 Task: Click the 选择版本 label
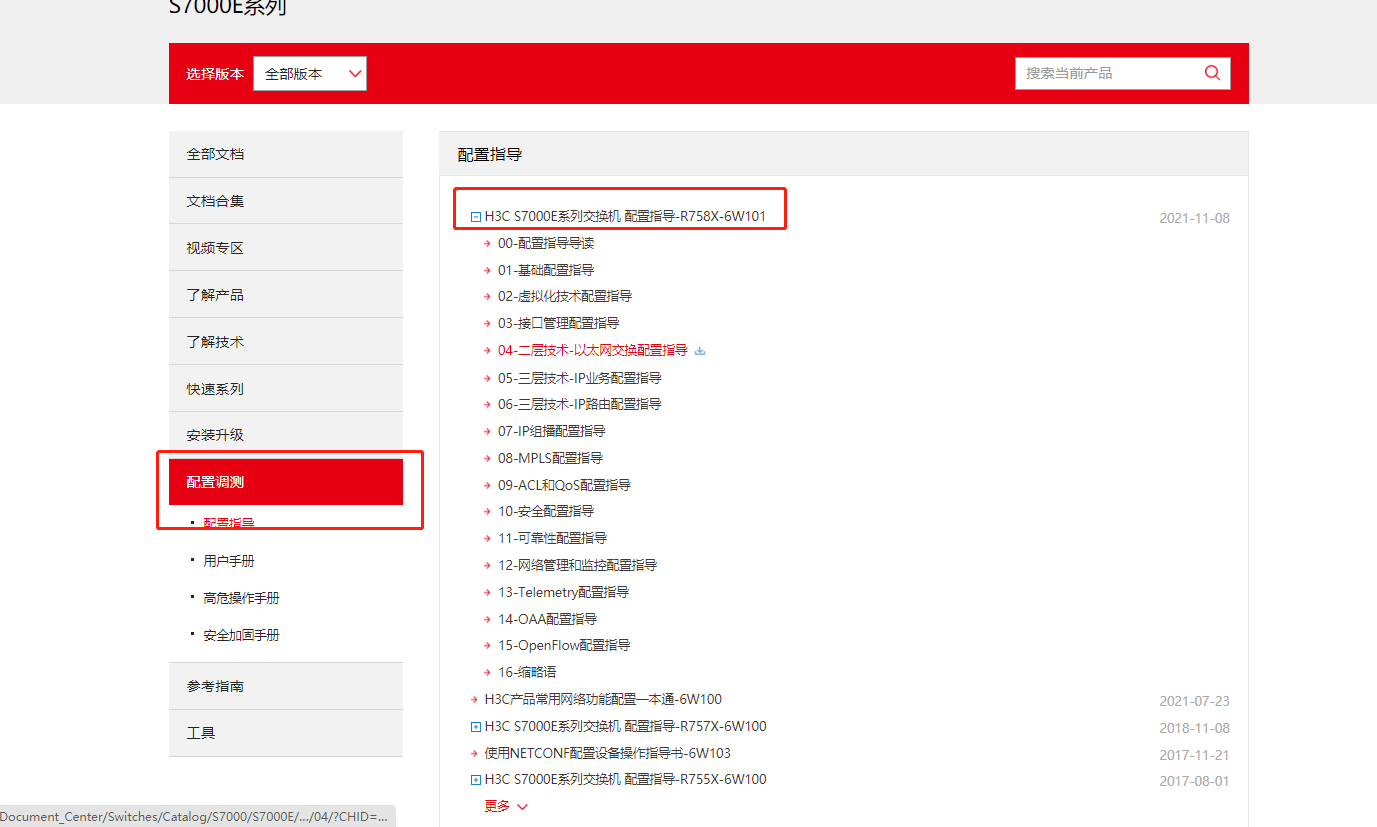[x=215, y=74]
